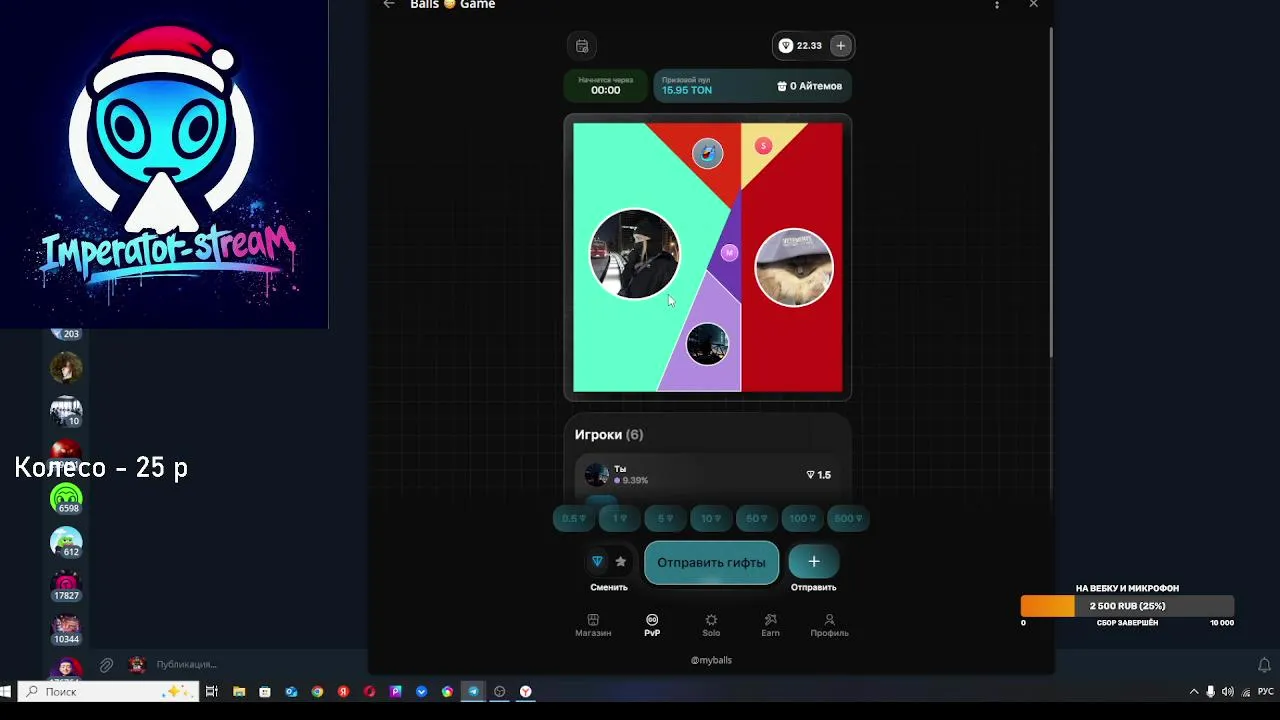Click the volume speaker icon in tray

(1227, 691)
